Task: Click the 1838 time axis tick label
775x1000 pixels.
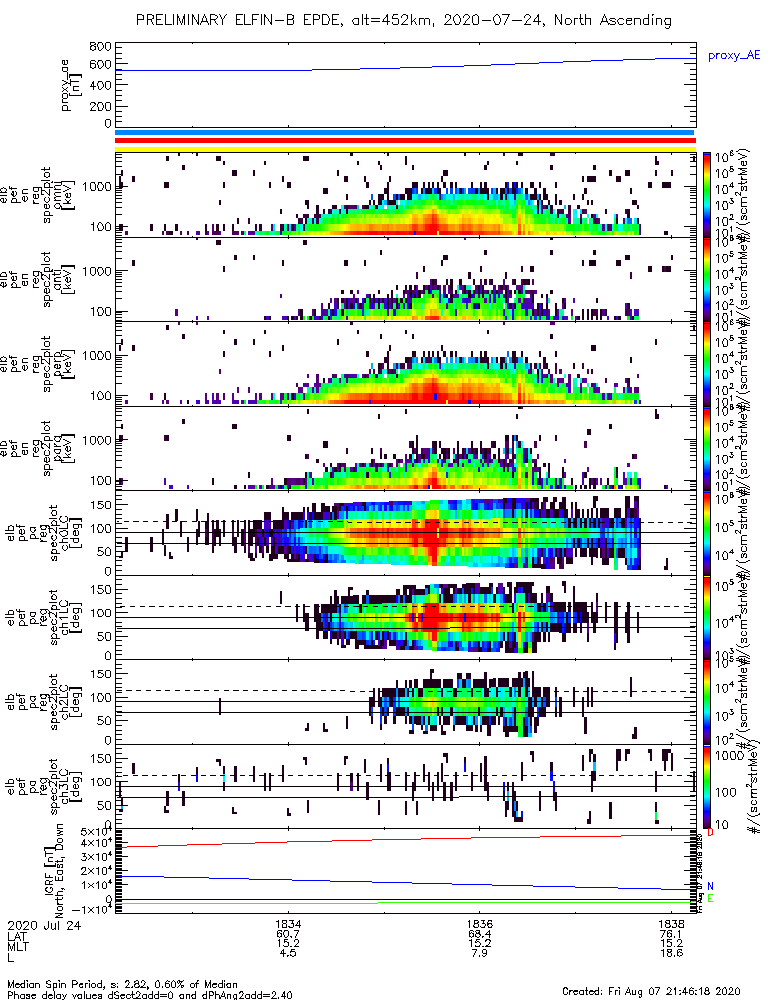Action: coord(671,923)
